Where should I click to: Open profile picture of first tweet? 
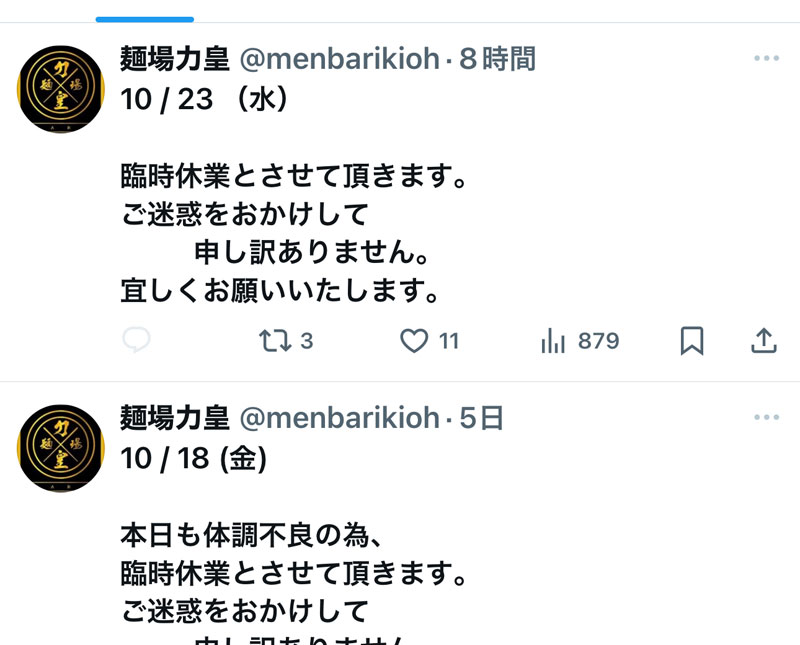tap(61, 89)
